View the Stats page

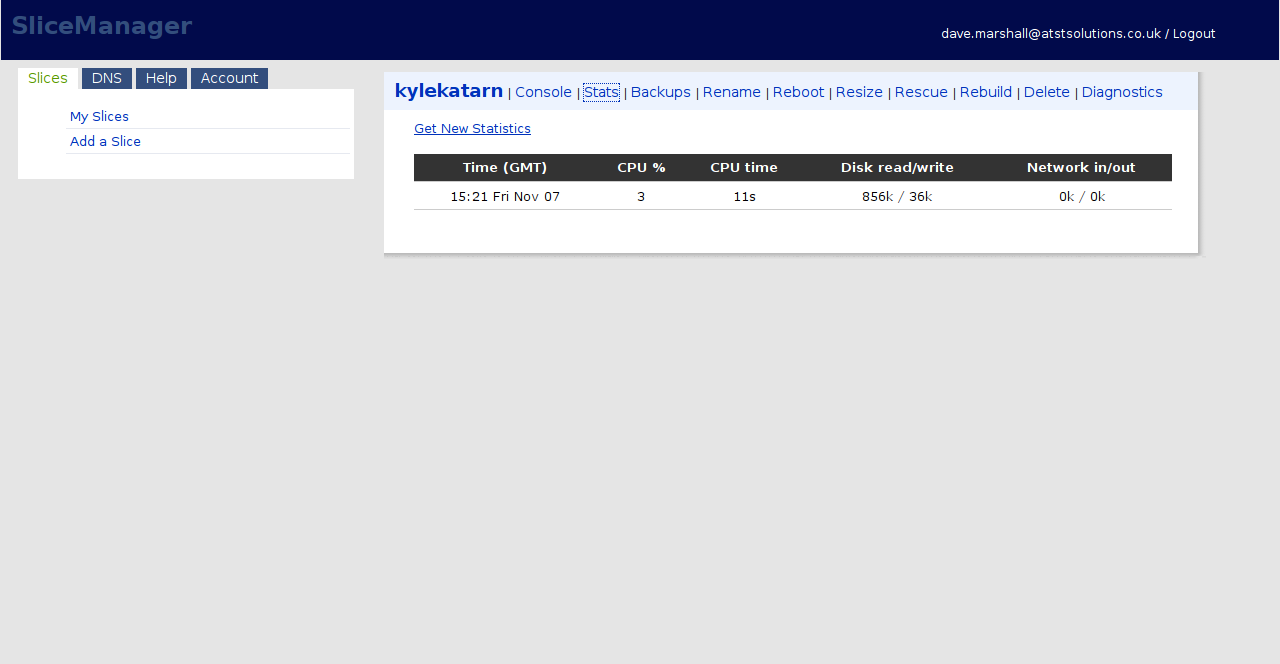point(601,92)
